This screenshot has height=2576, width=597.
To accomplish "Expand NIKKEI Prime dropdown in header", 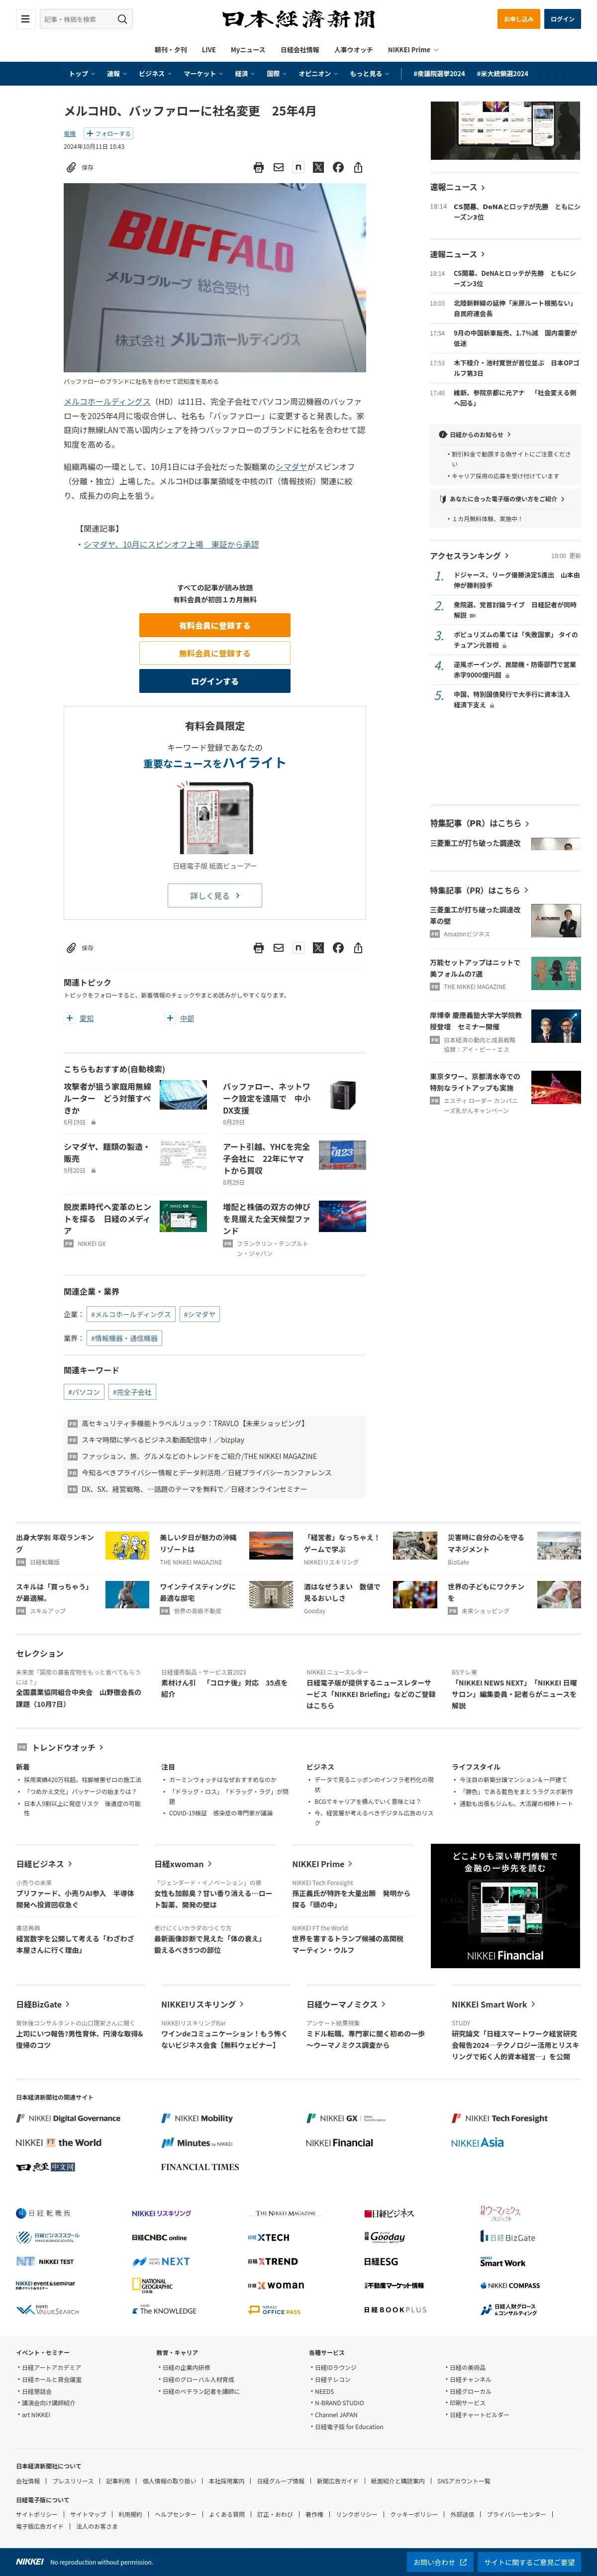I will (413, 50).
